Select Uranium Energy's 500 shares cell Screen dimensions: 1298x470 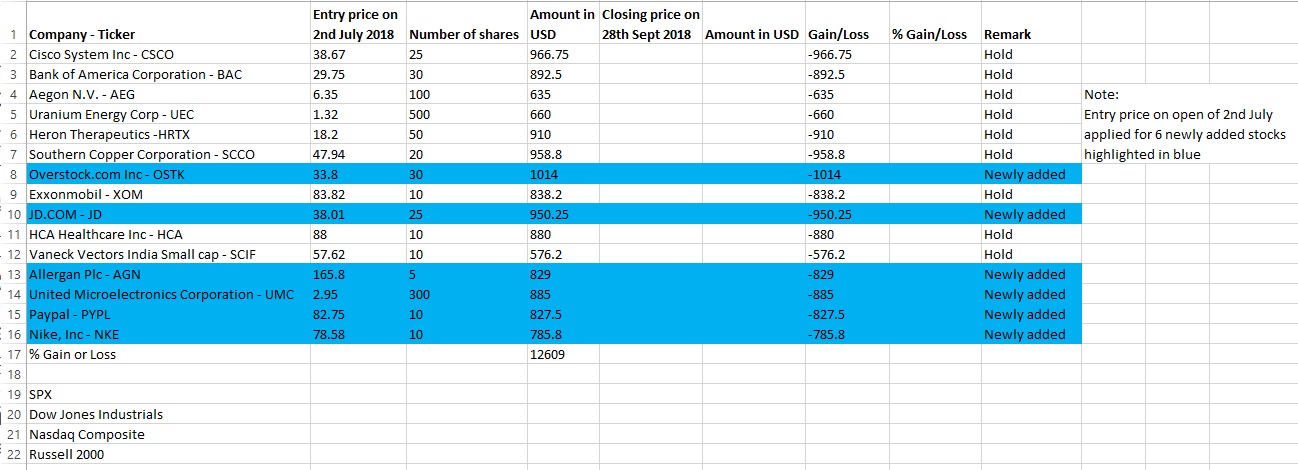pyautogui.click(x=420, y=114)
